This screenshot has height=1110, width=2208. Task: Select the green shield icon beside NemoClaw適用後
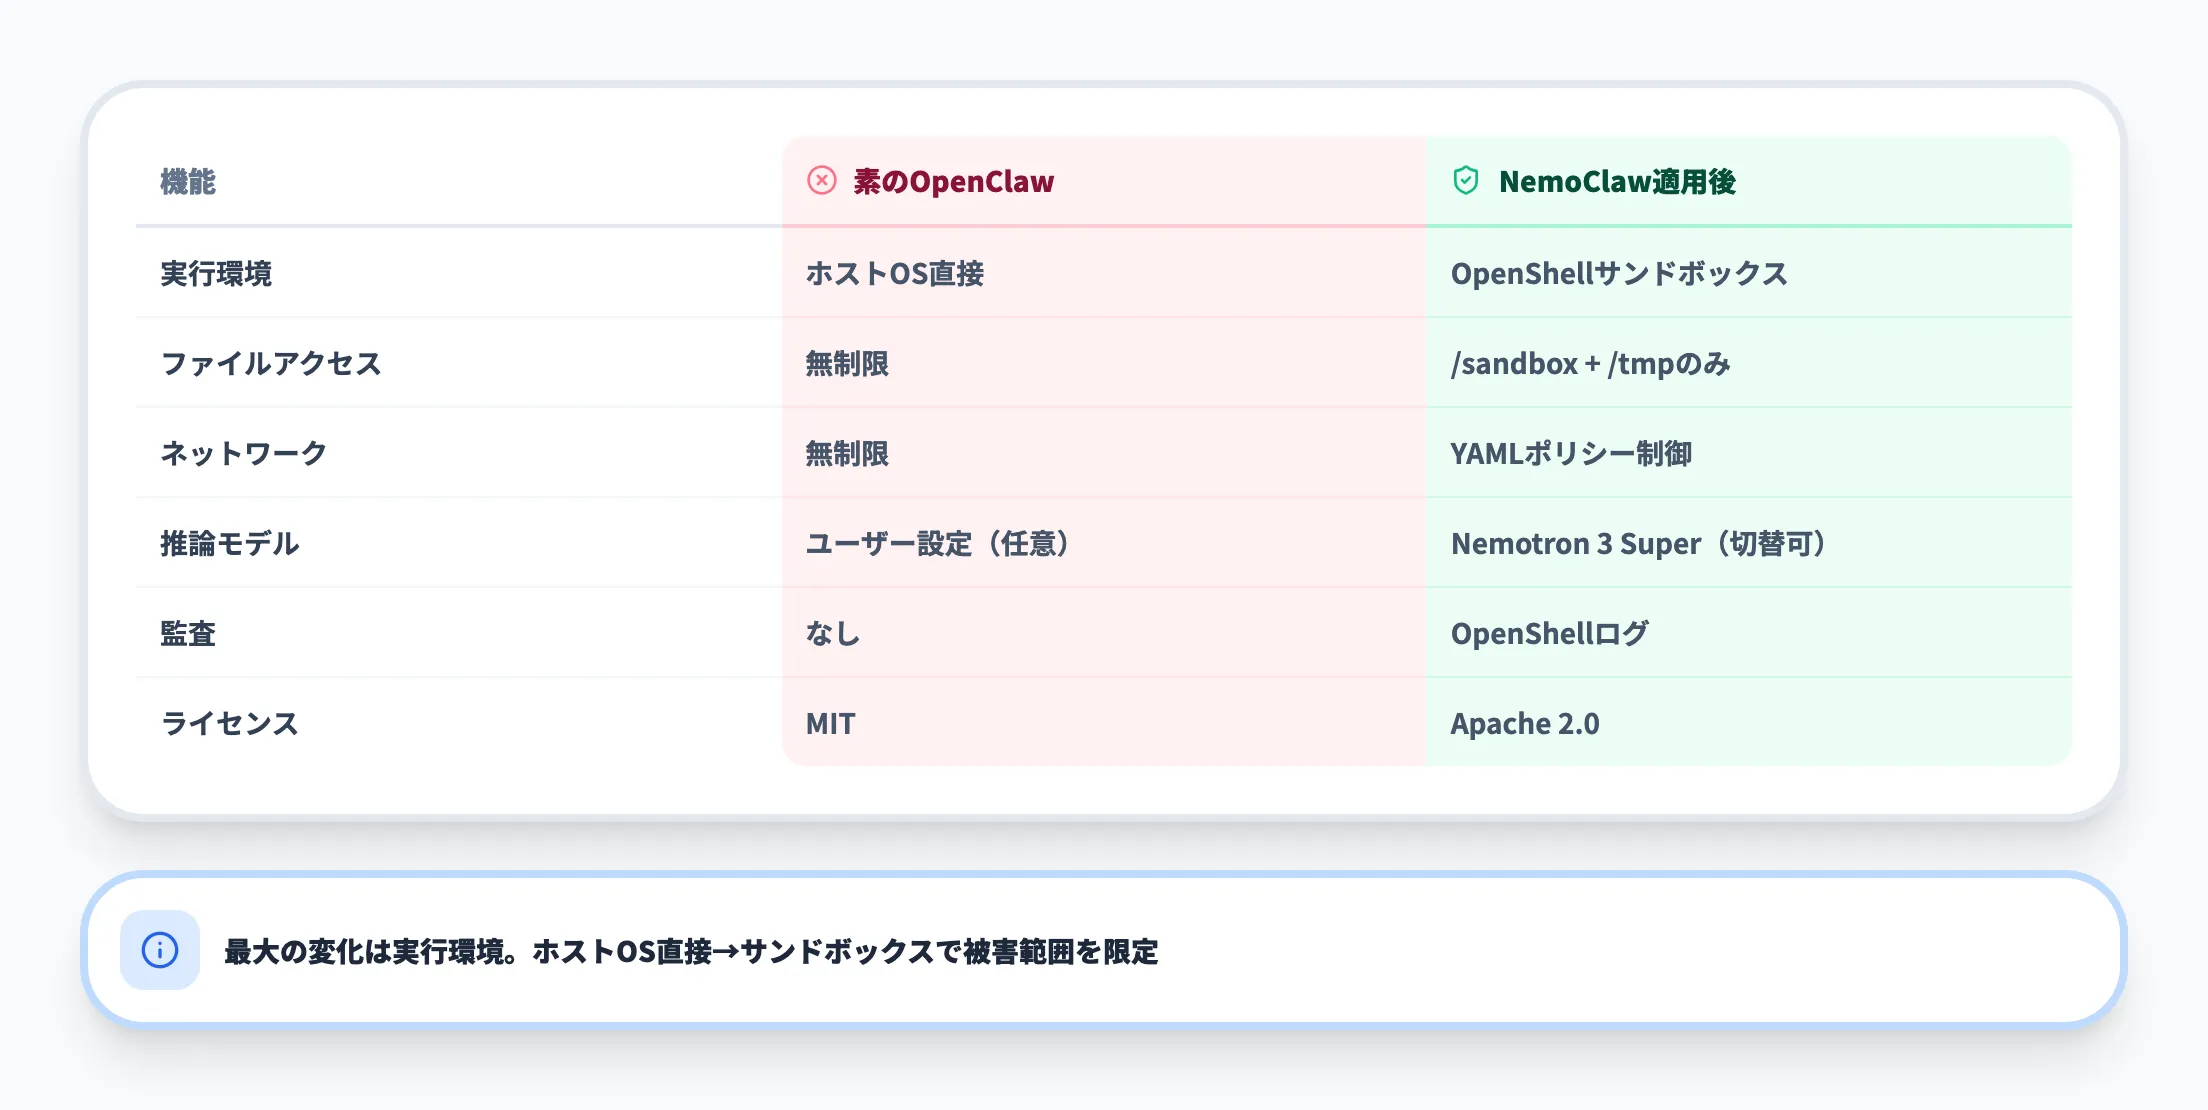tap(1466, 181)
